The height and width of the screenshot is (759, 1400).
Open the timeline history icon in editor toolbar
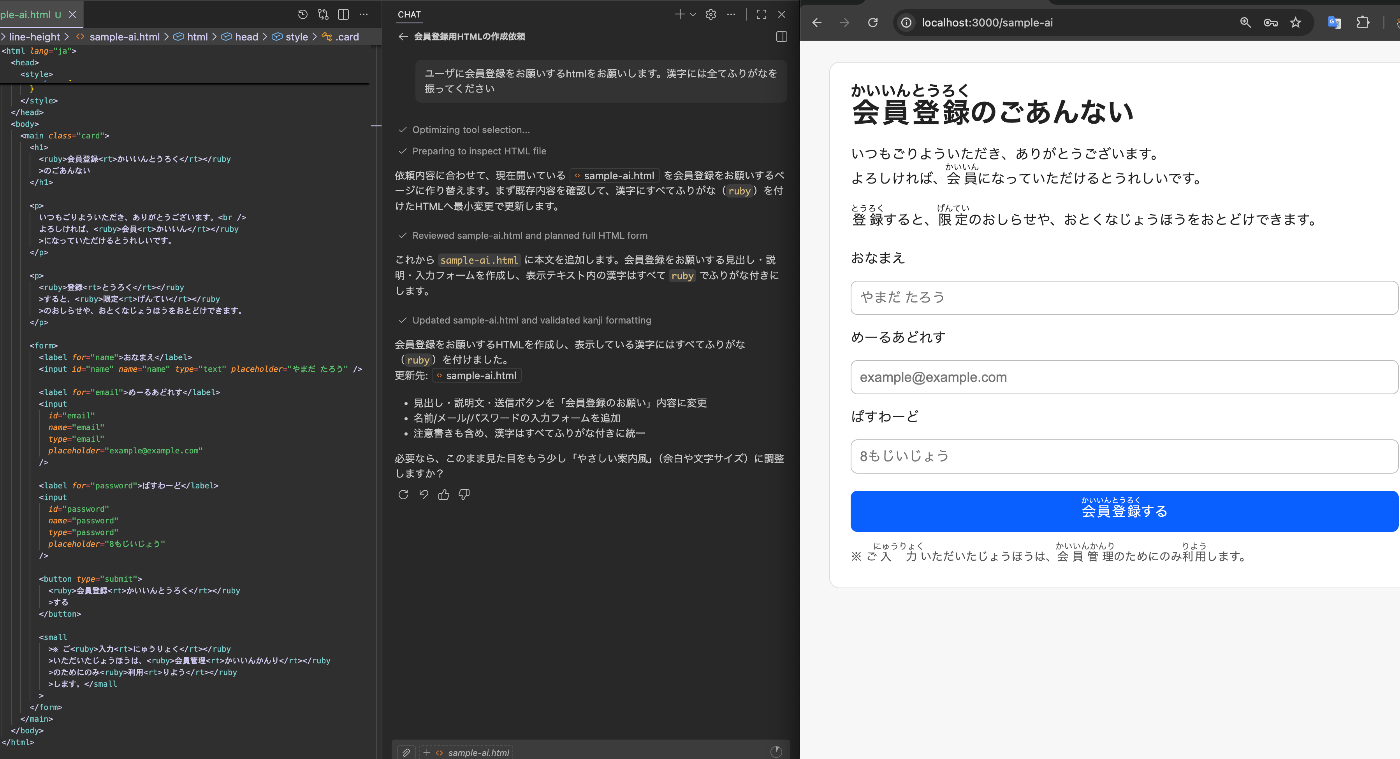point(303,15)
